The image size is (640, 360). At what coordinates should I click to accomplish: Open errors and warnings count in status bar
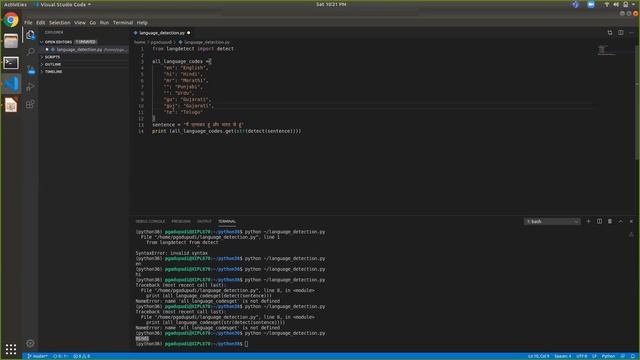click(82, 356)
